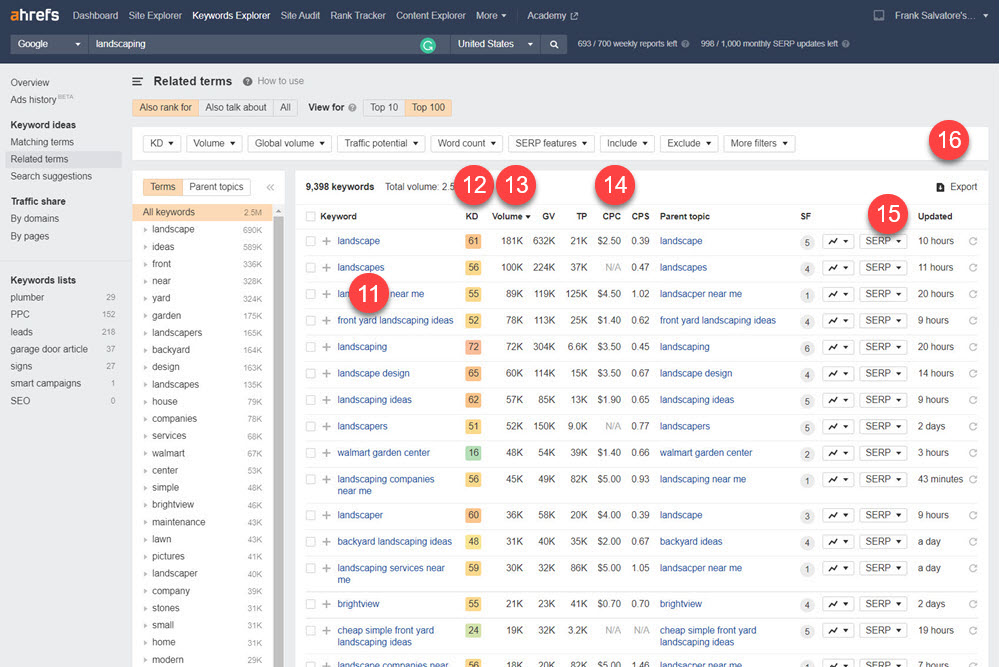Open SERP dropdown for walmart garden center
This screenshot has height=667, width=1000.
883,453
